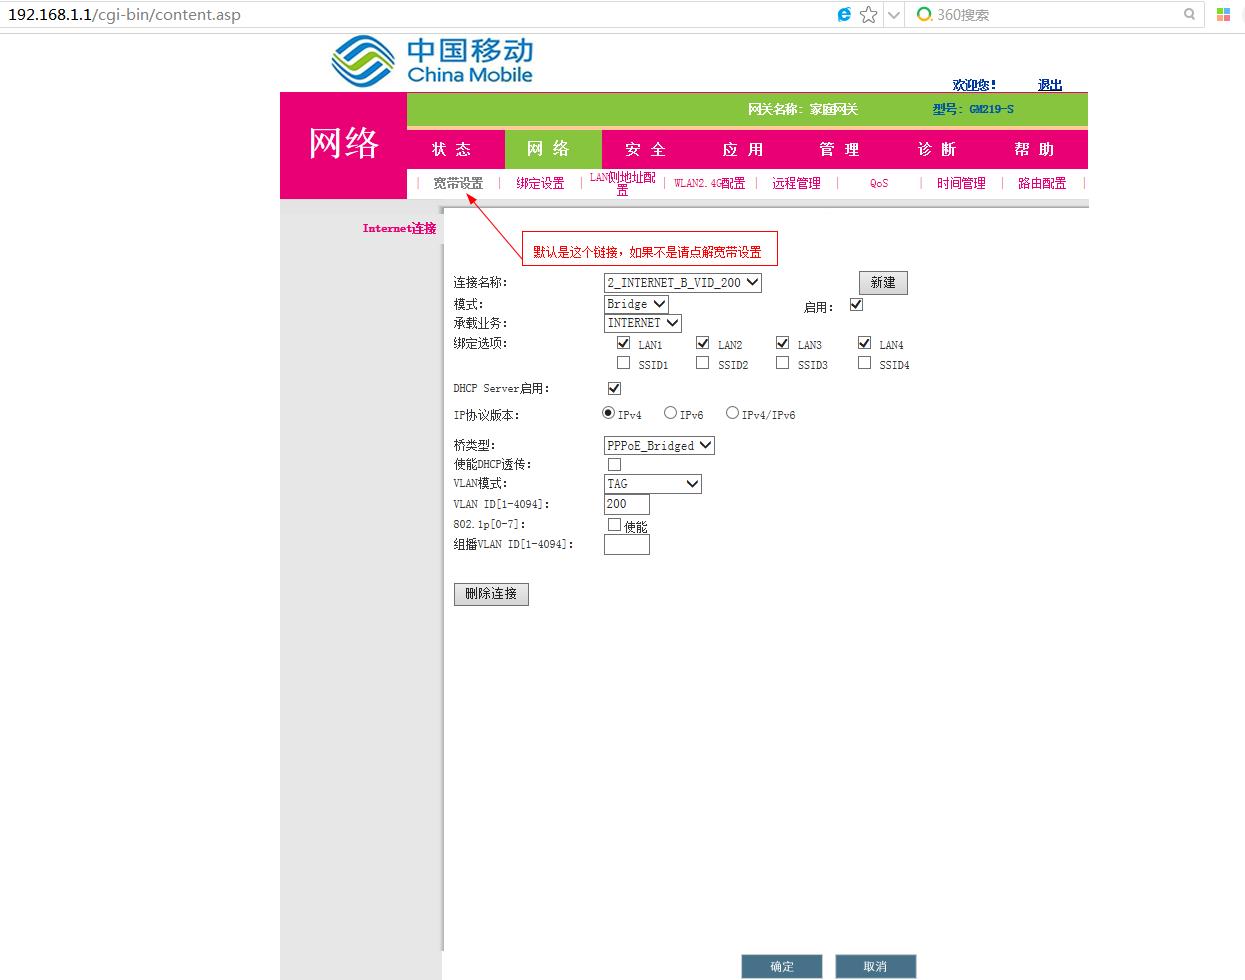The width and height of the screenshot is (1245, 980).
Task: Click the 退出 logout link
Action: [x=1049, y=85]
